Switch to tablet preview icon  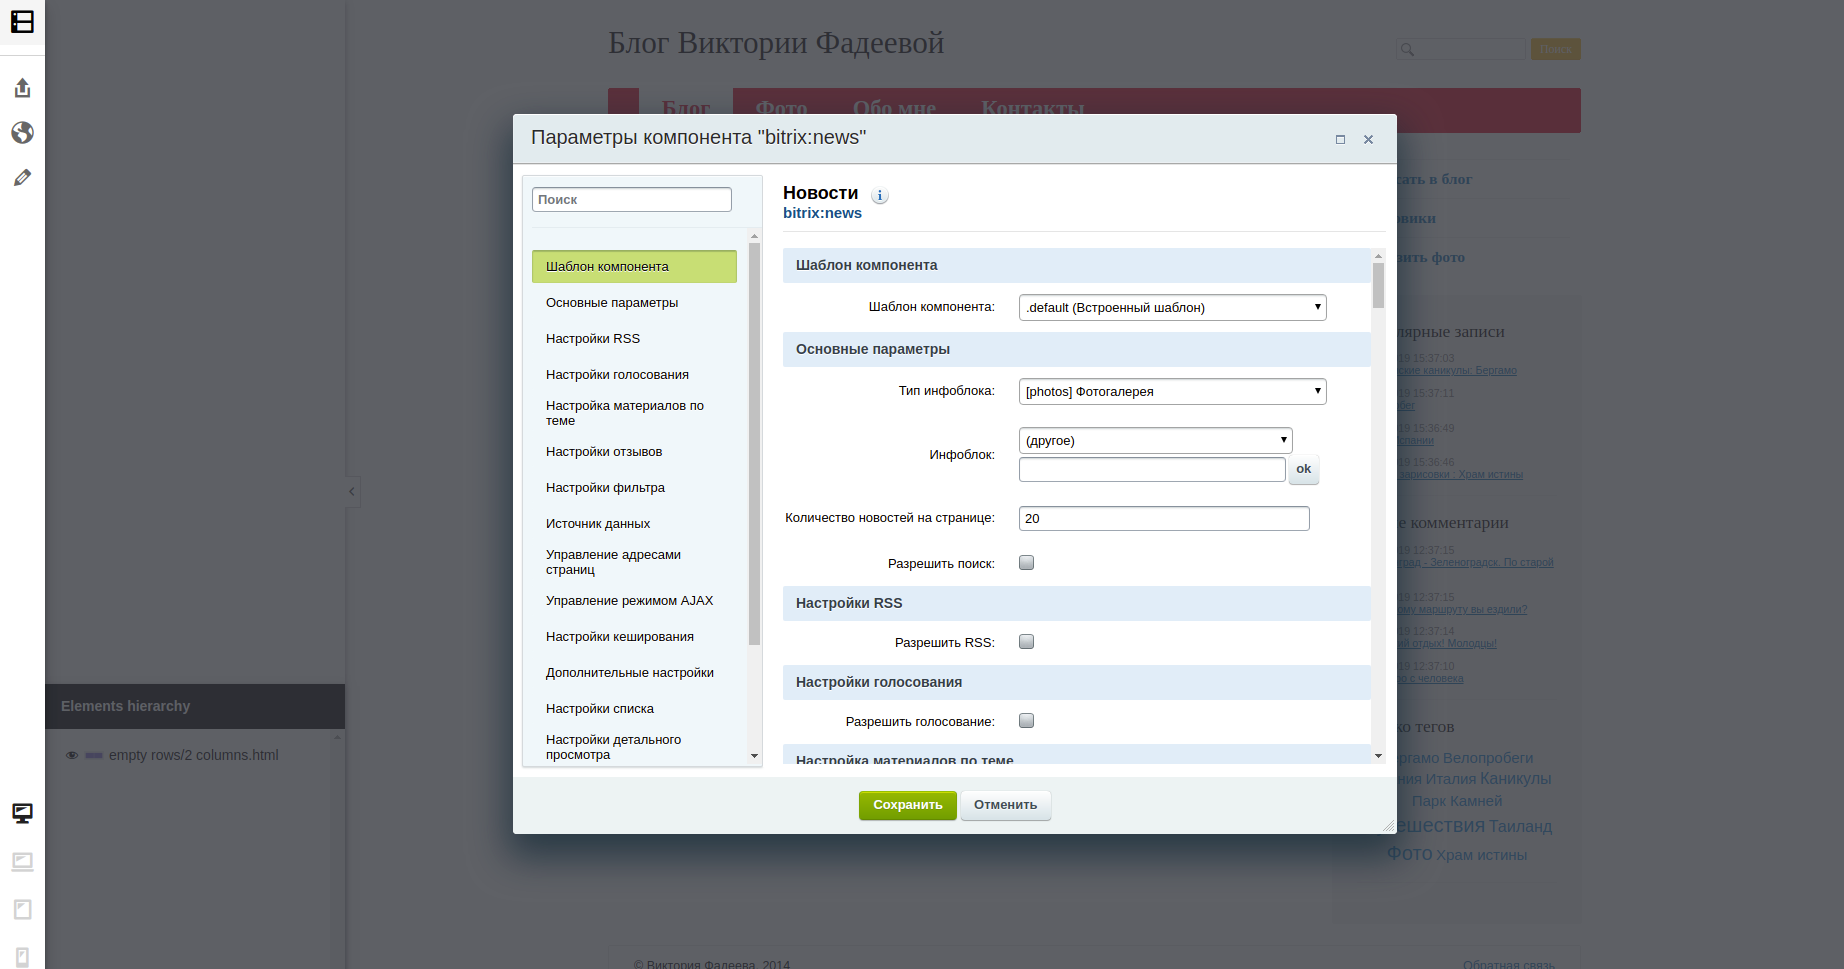(22, 909)
